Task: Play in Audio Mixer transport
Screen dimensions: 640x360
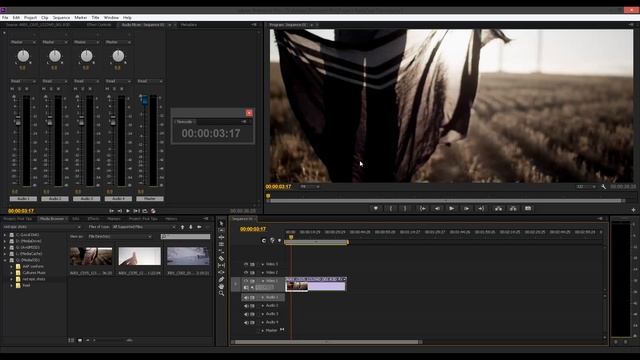Action: point(128,211)
